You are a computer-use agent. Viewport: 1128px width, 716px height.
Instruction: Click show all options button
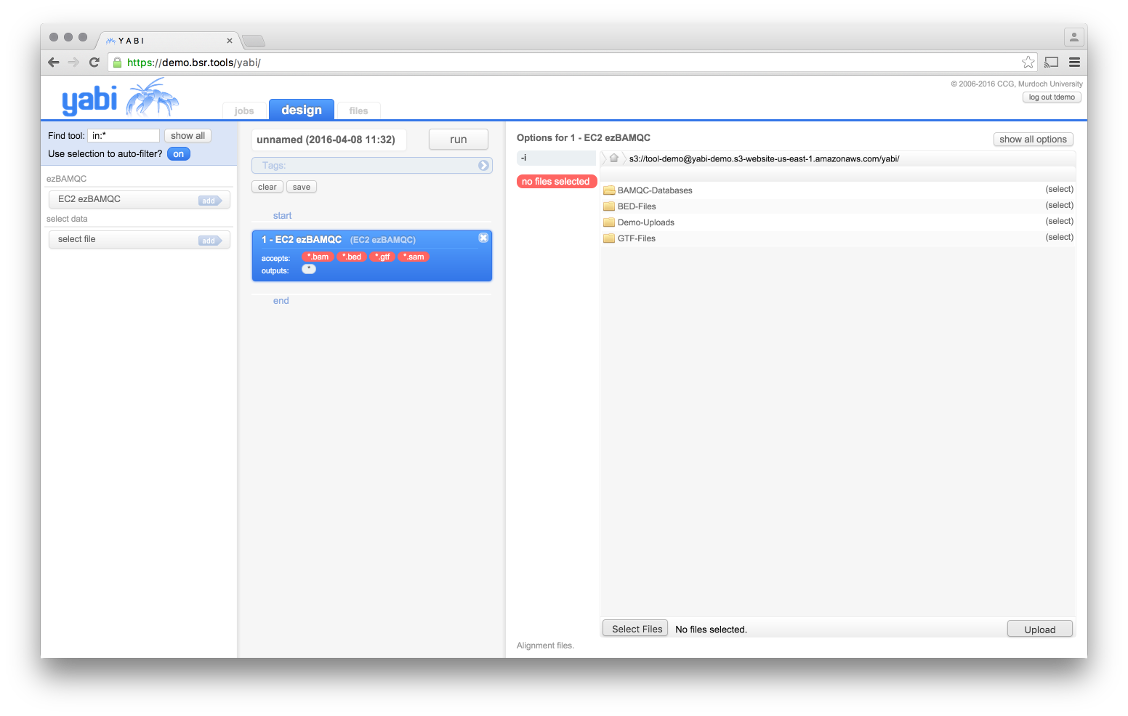tap(1033, 140)
